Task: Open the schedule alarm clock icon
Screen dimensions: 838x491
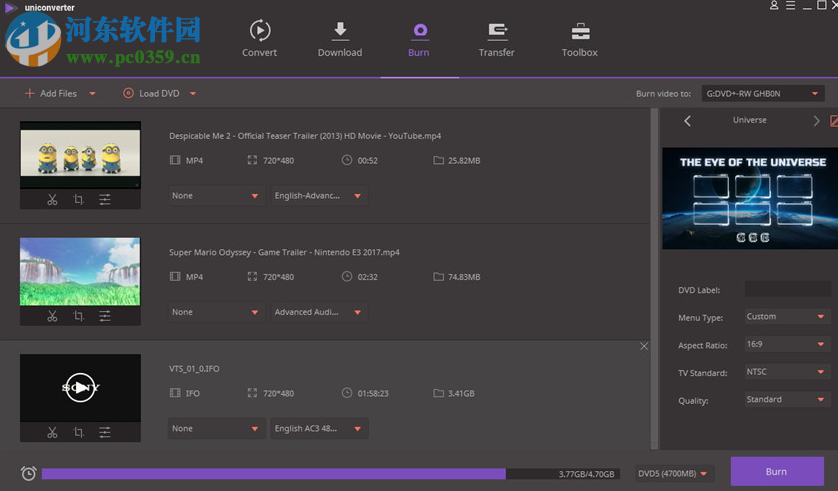Action: (28, 473)
